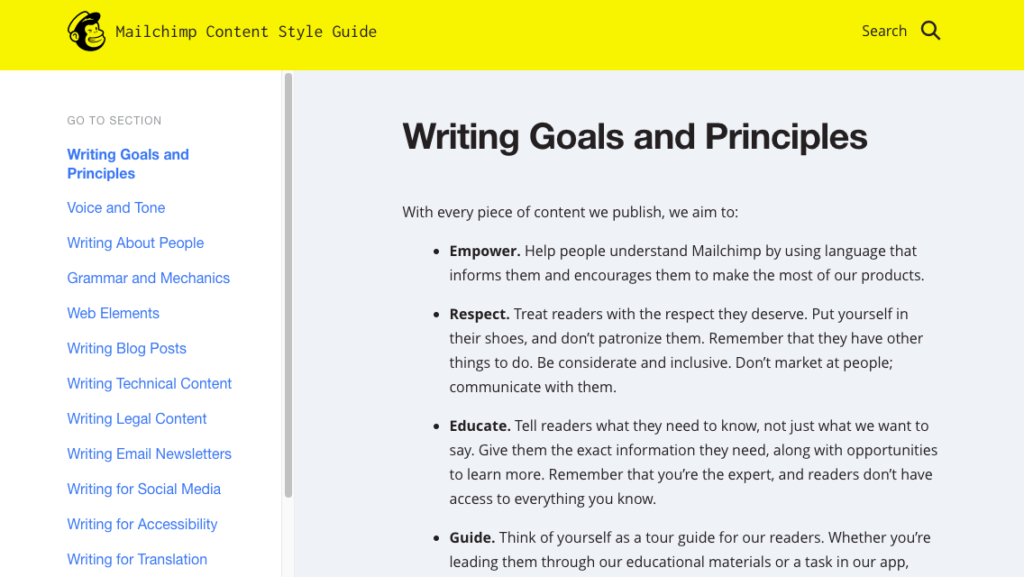Open Writing Goals and Principles section
1024x577 pixels.
click(128, 164)
